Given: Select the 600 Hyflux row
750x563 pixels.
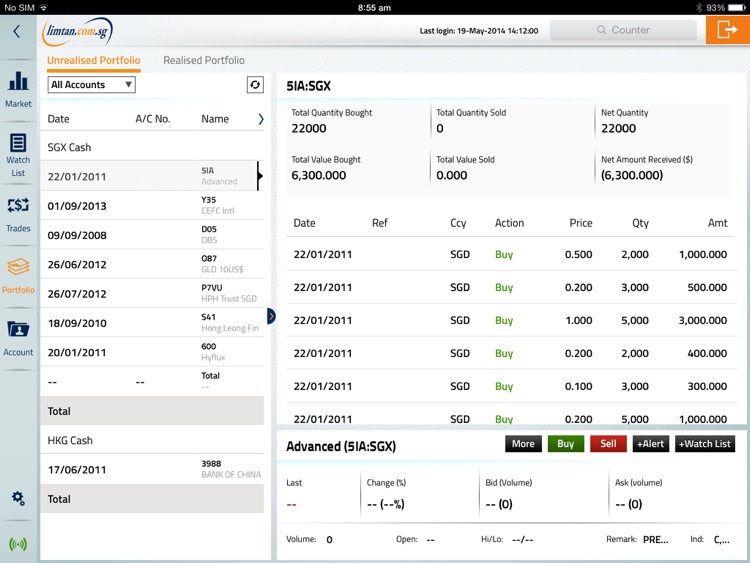Looking at the screenshot, I should (x=152, y=352).
